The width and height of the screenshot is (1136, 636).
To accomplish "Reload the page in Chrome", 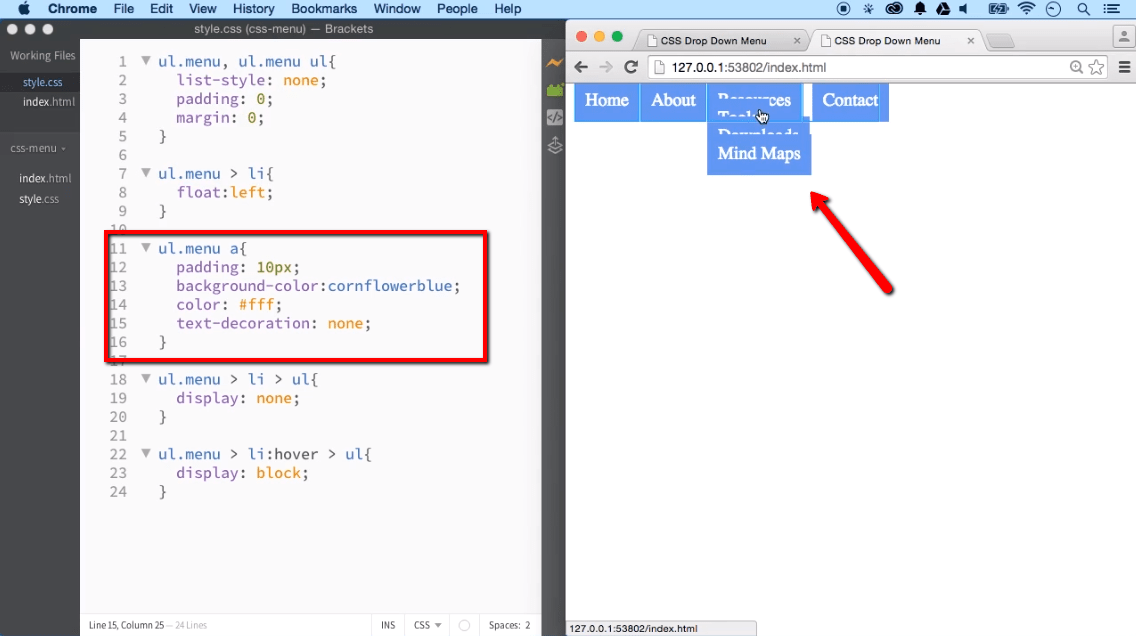I will (630, 67).
